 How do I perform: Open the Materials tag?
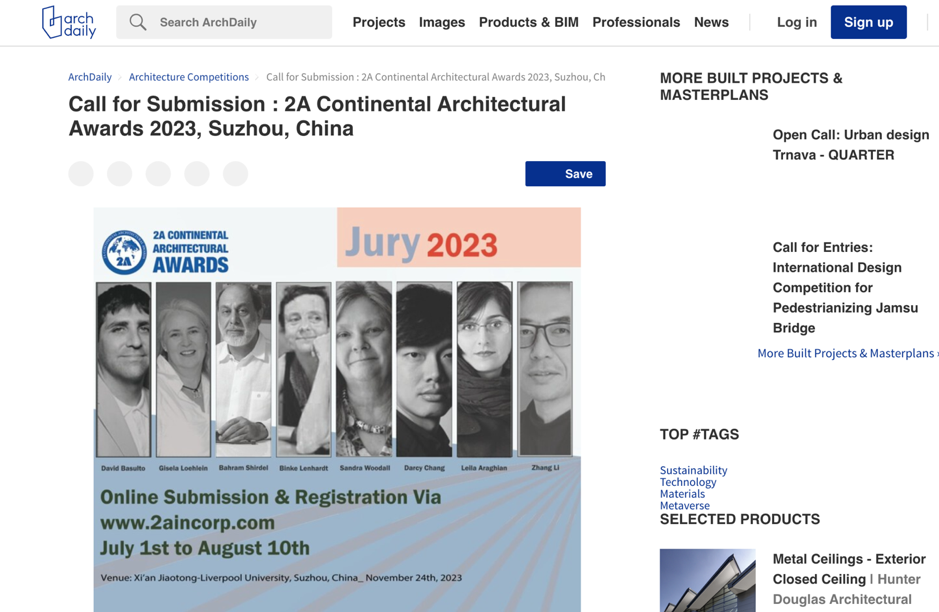click(682, 494)
